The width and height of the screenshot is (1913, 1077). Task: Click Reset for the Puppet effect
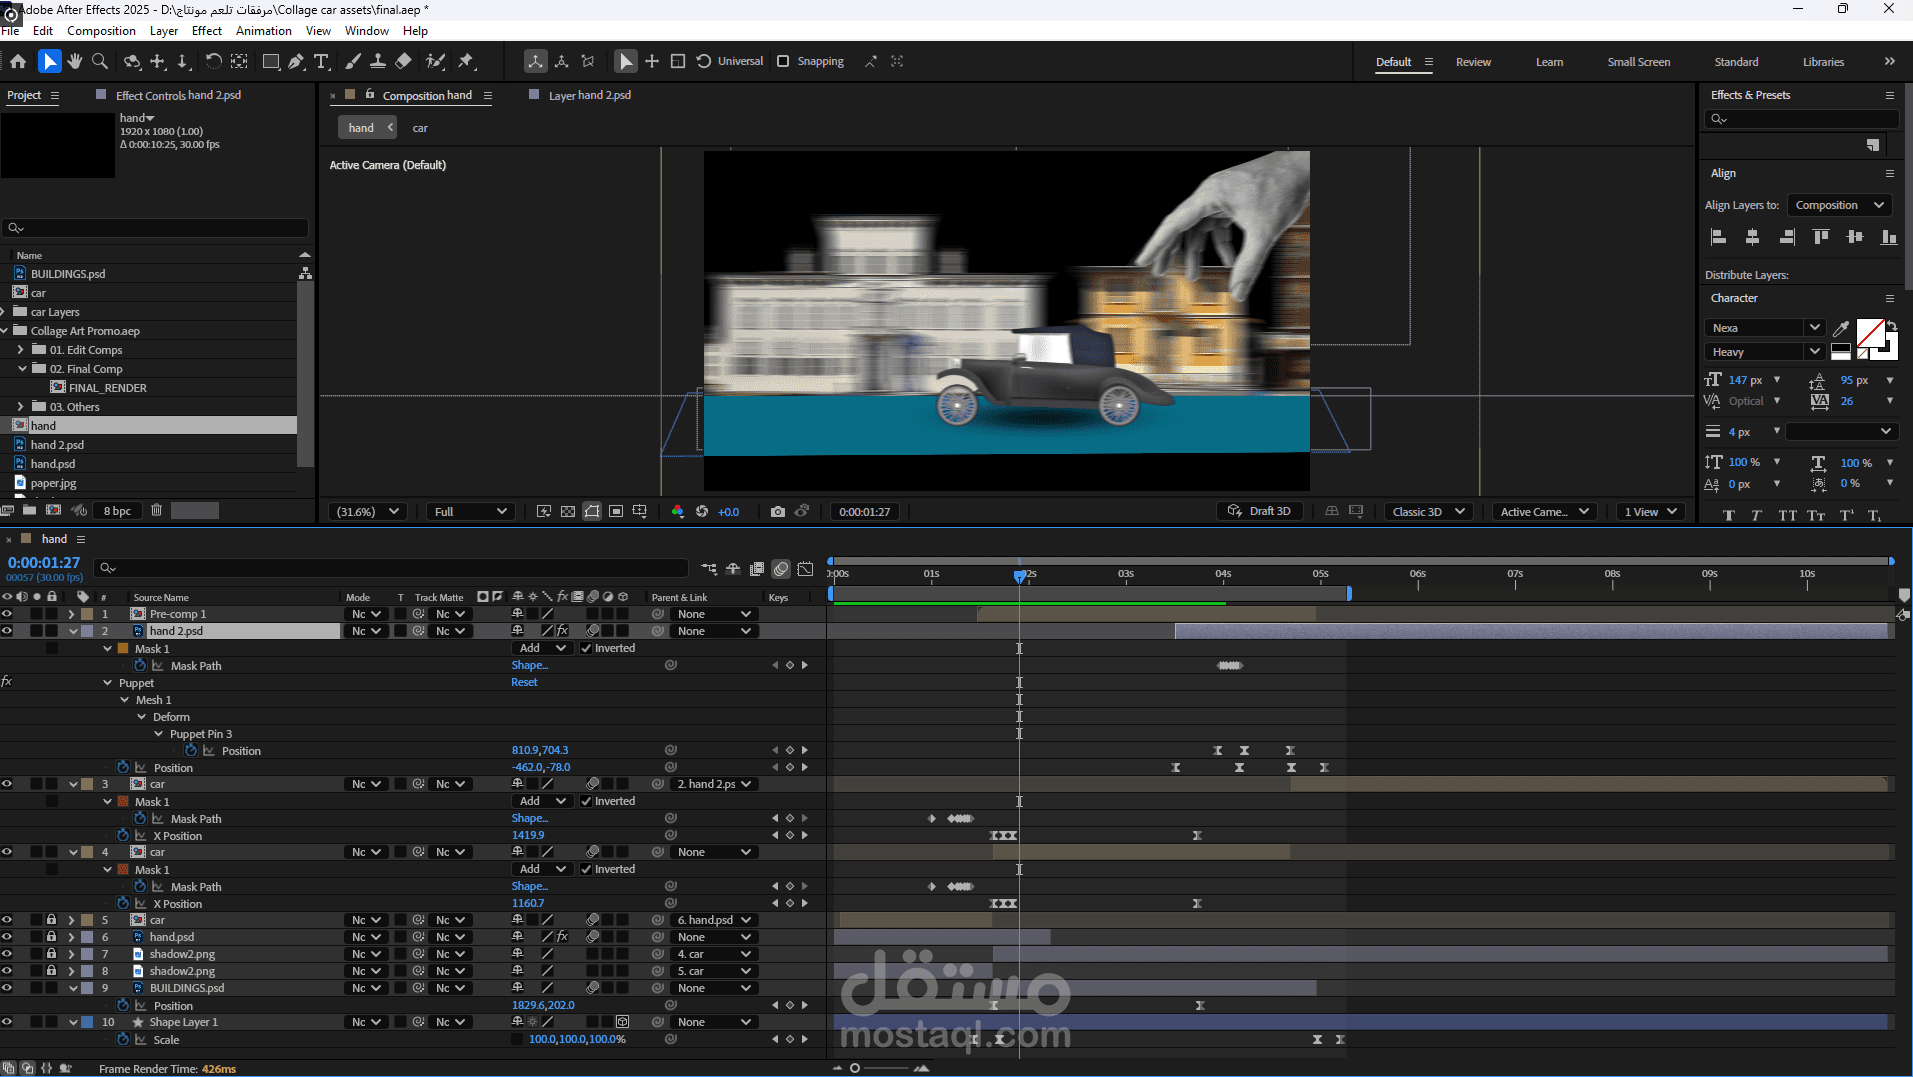tap(524, 682)
